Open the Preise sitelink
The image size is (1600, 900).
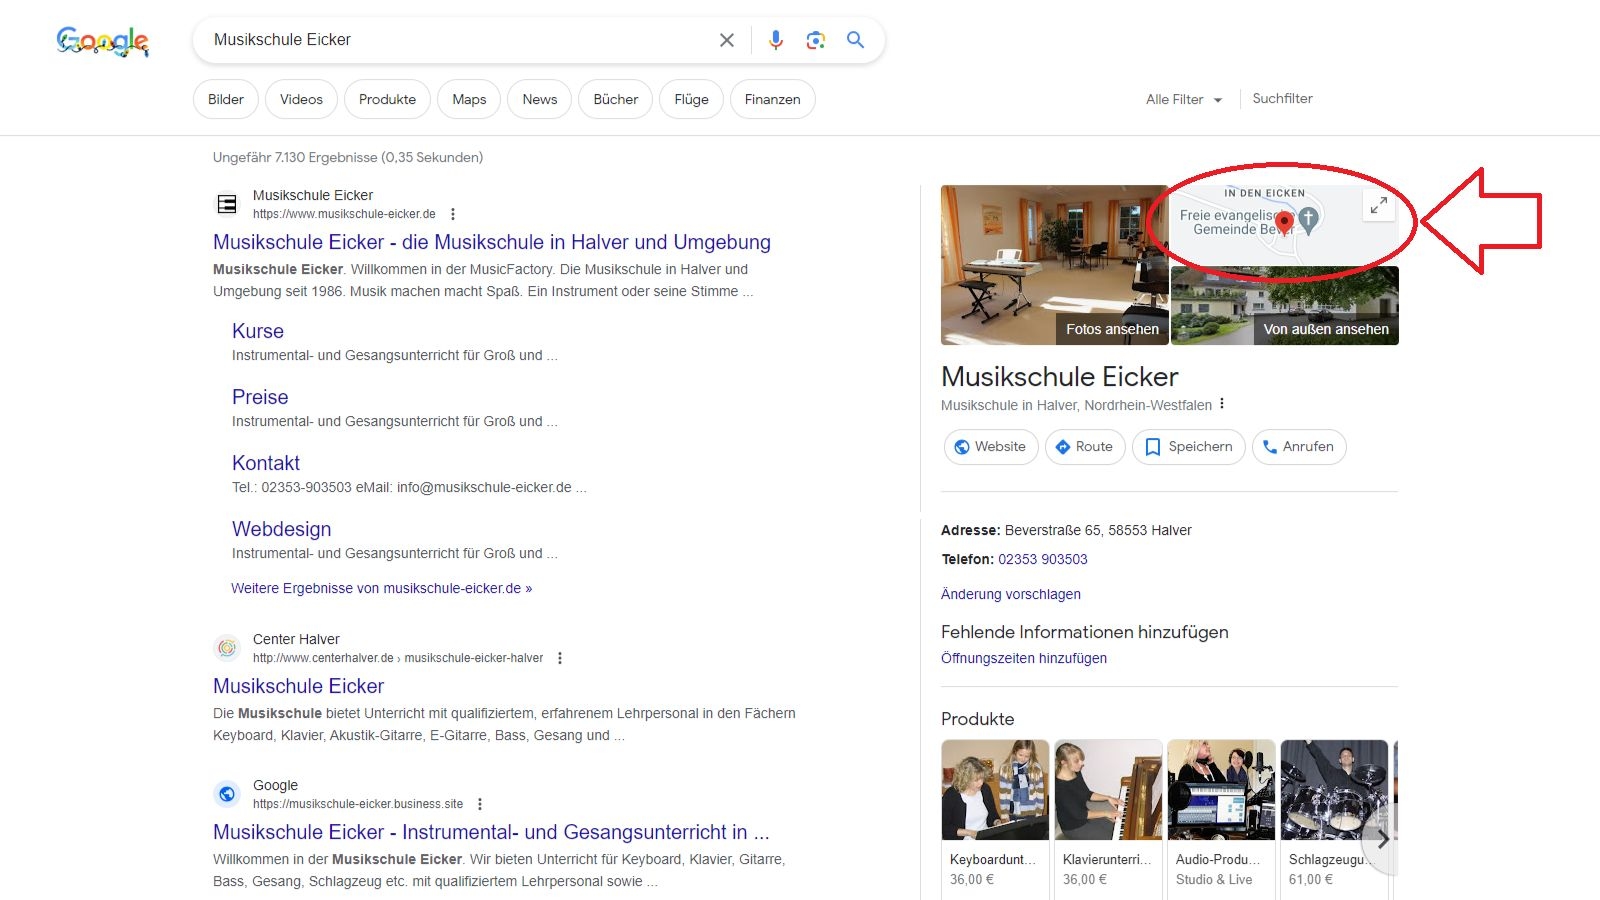(x=260, y=397)
